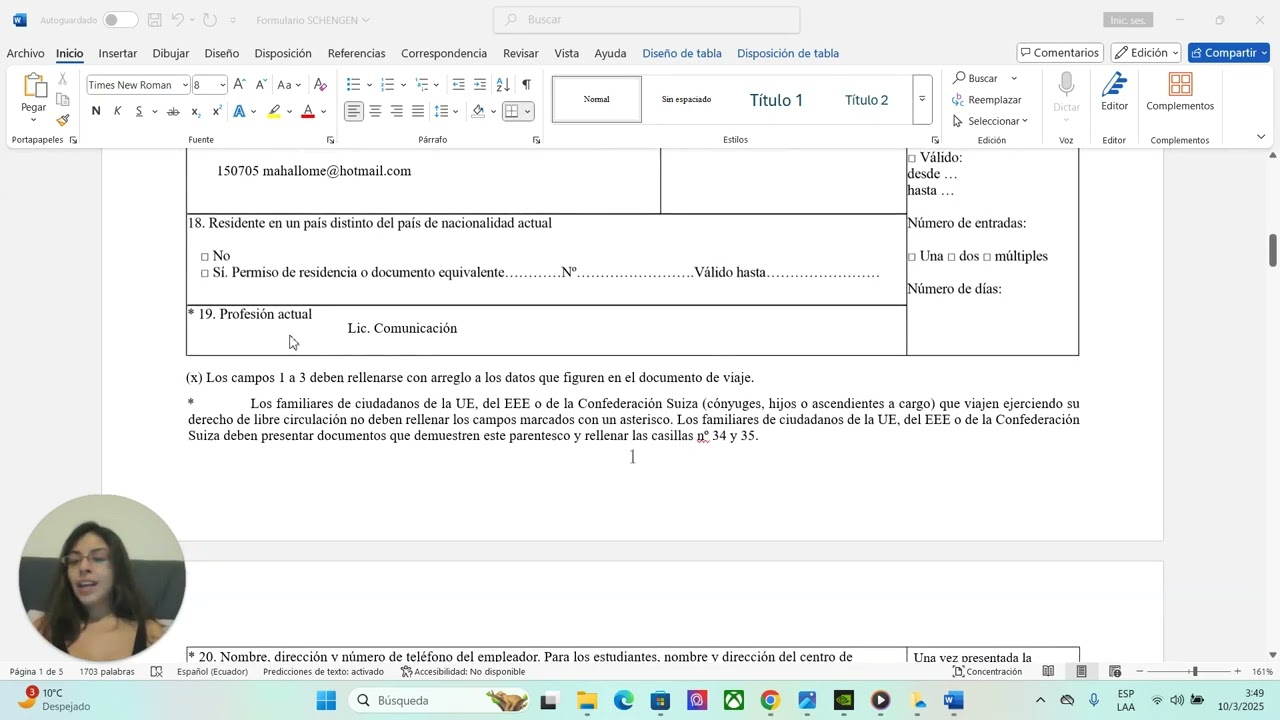Toggle bold with the N button
The image size is (1280, 720).
pos(96,111)
